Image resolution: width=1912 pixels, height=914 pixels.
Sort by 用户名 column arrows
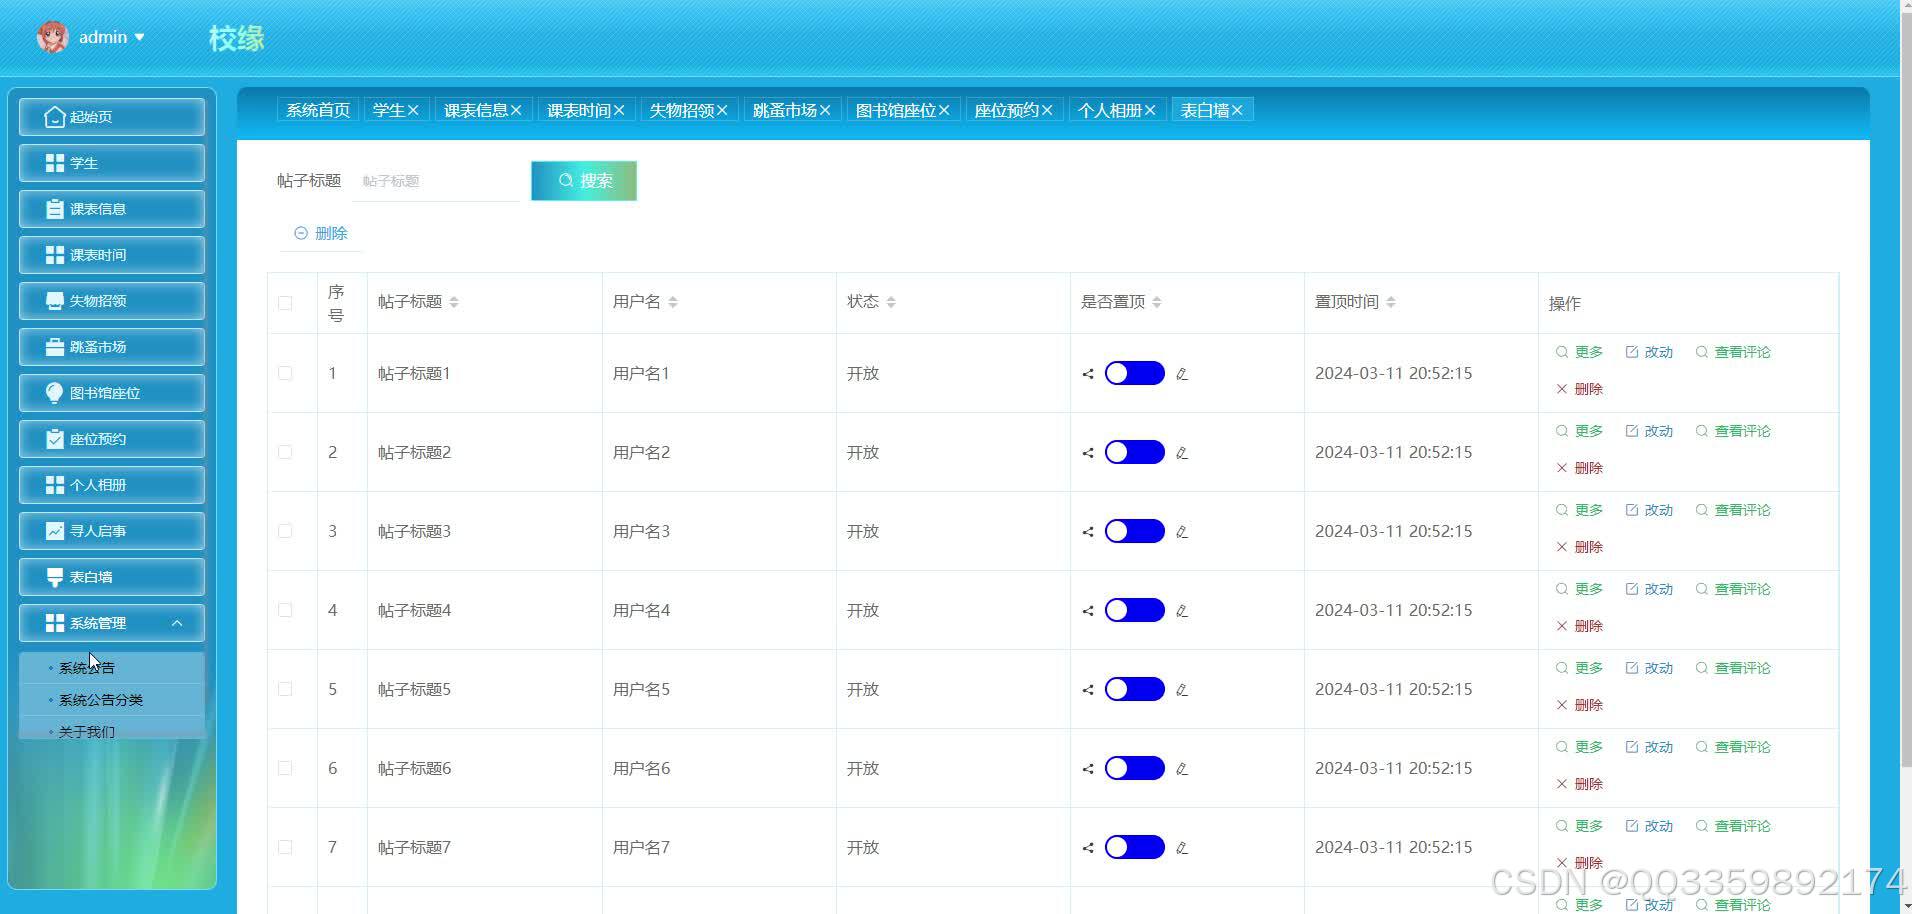tap(673, 302)
